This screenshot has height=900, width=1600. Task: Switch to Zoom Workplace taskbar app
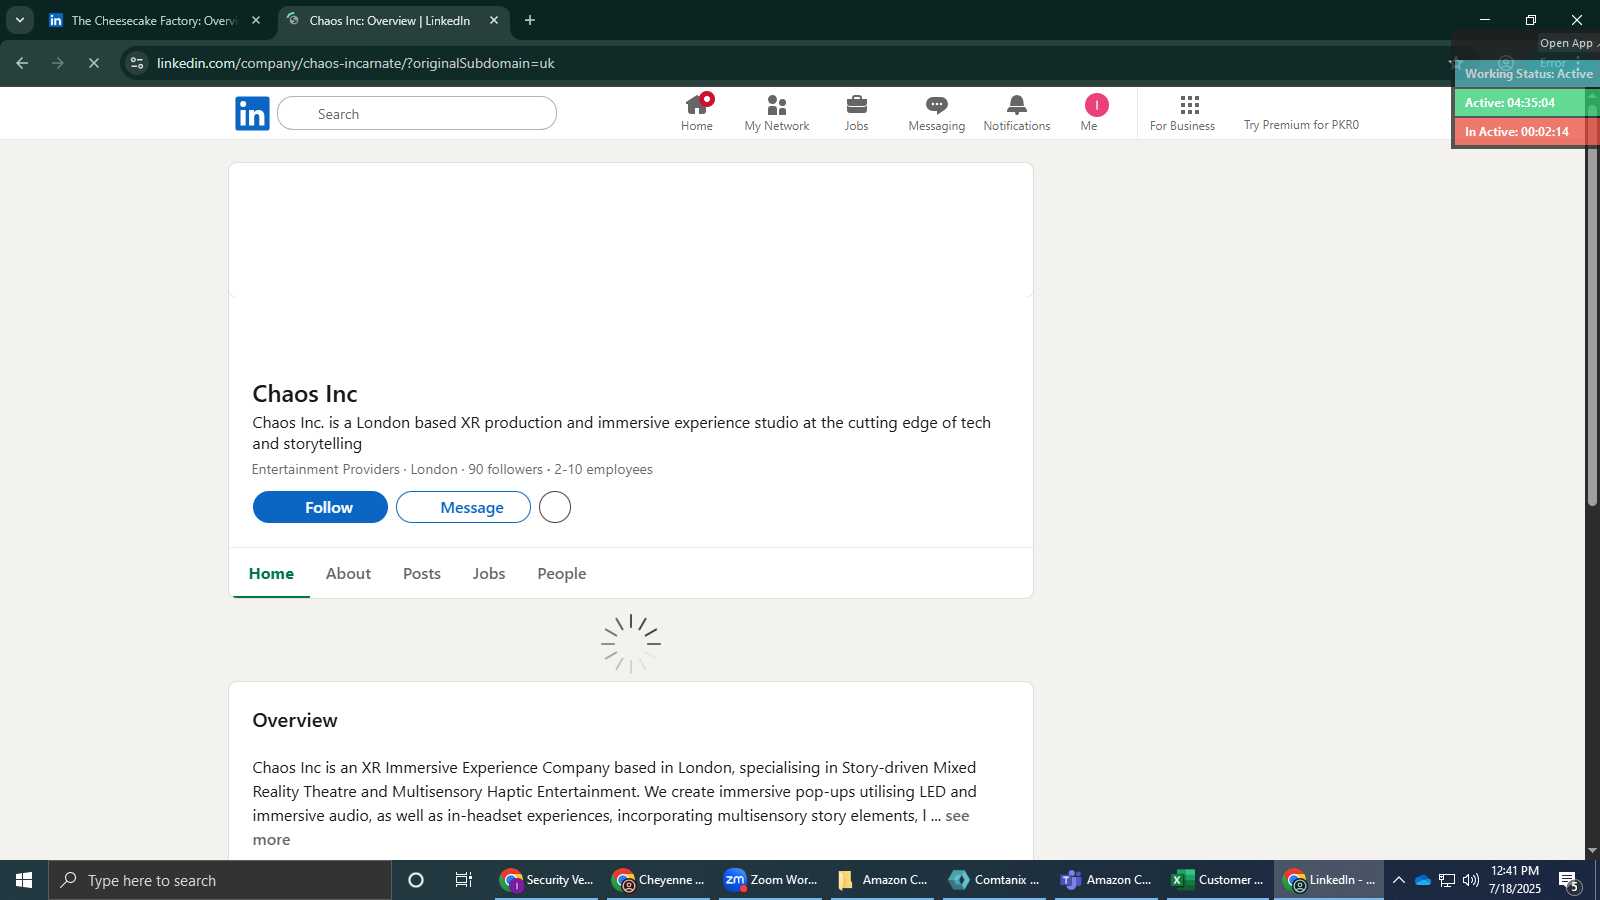click(771, 880)
